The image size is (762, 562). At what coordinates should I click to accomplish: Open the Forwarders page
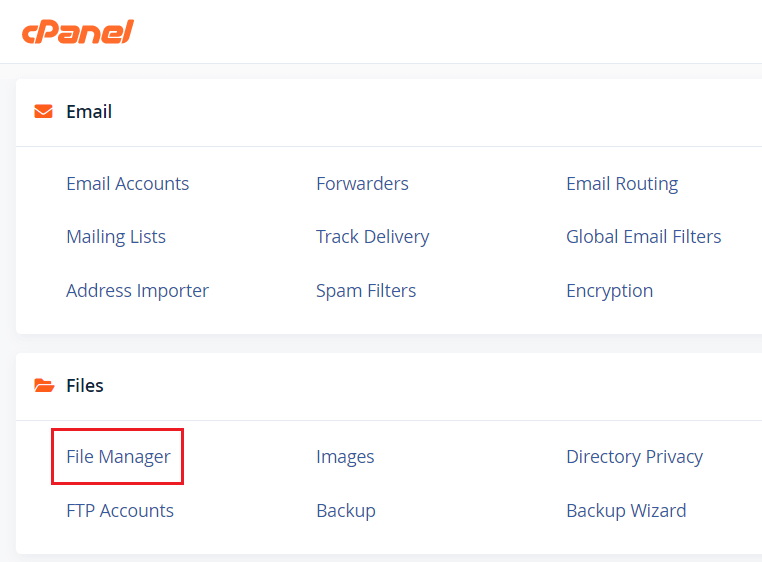pos(362,183)
